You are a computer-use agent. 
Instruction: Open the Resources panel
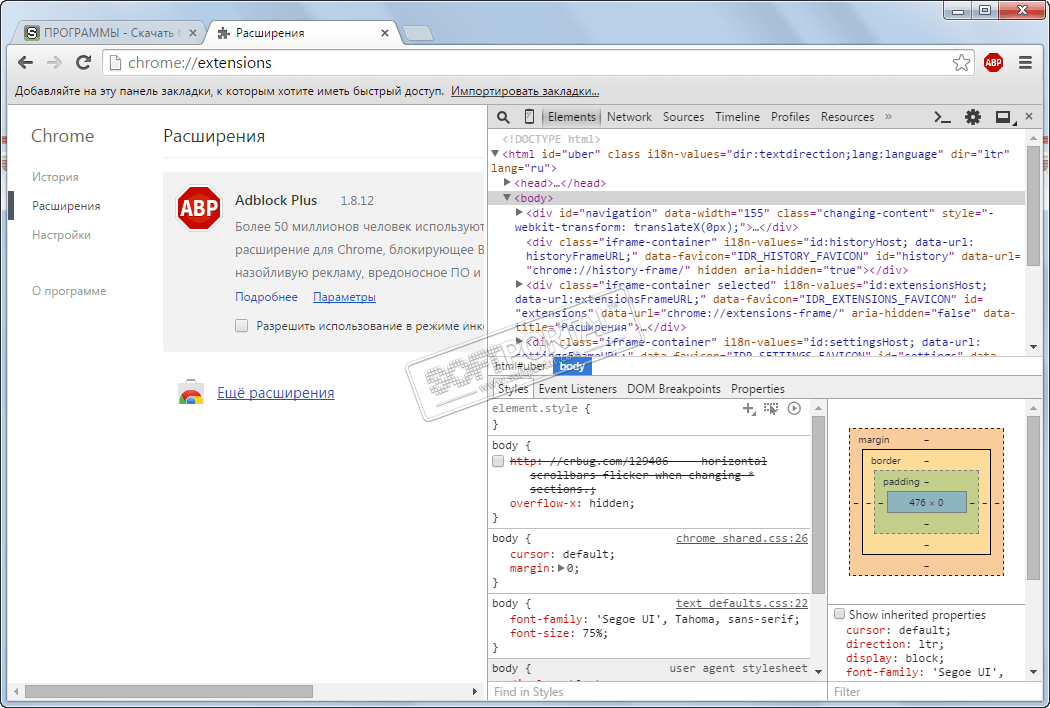(x=847, y=117)
